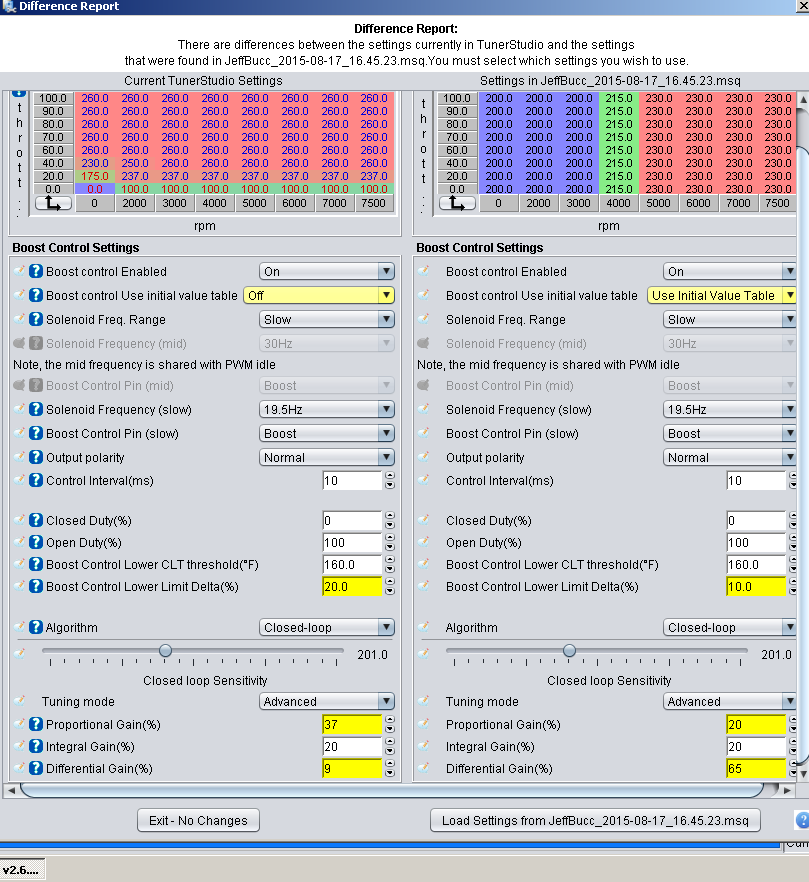
Task: Click the help icon next to Solenoid Frequency (slow)
Action: coord(36,409)
